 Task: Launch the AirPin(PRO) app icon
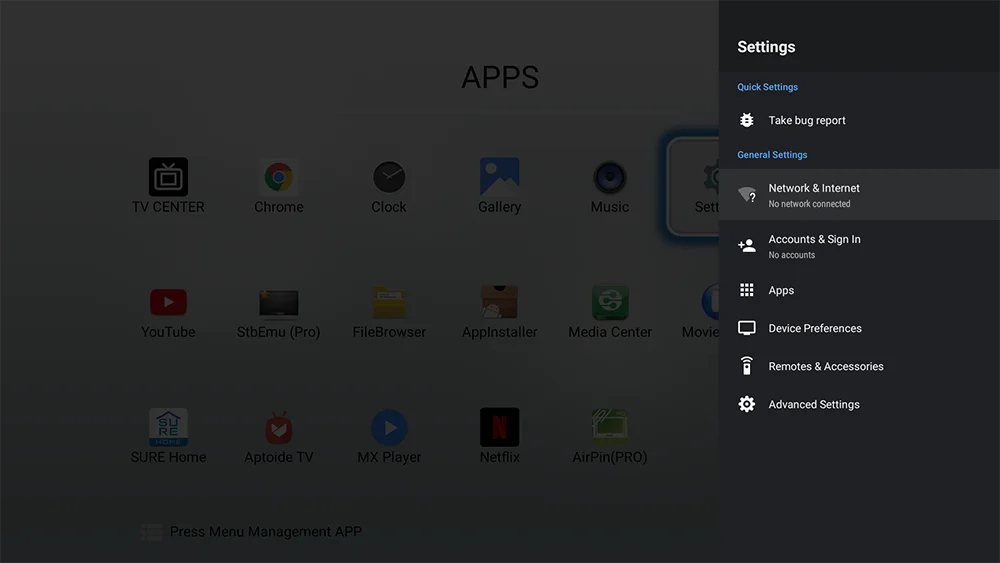point(610,427)
